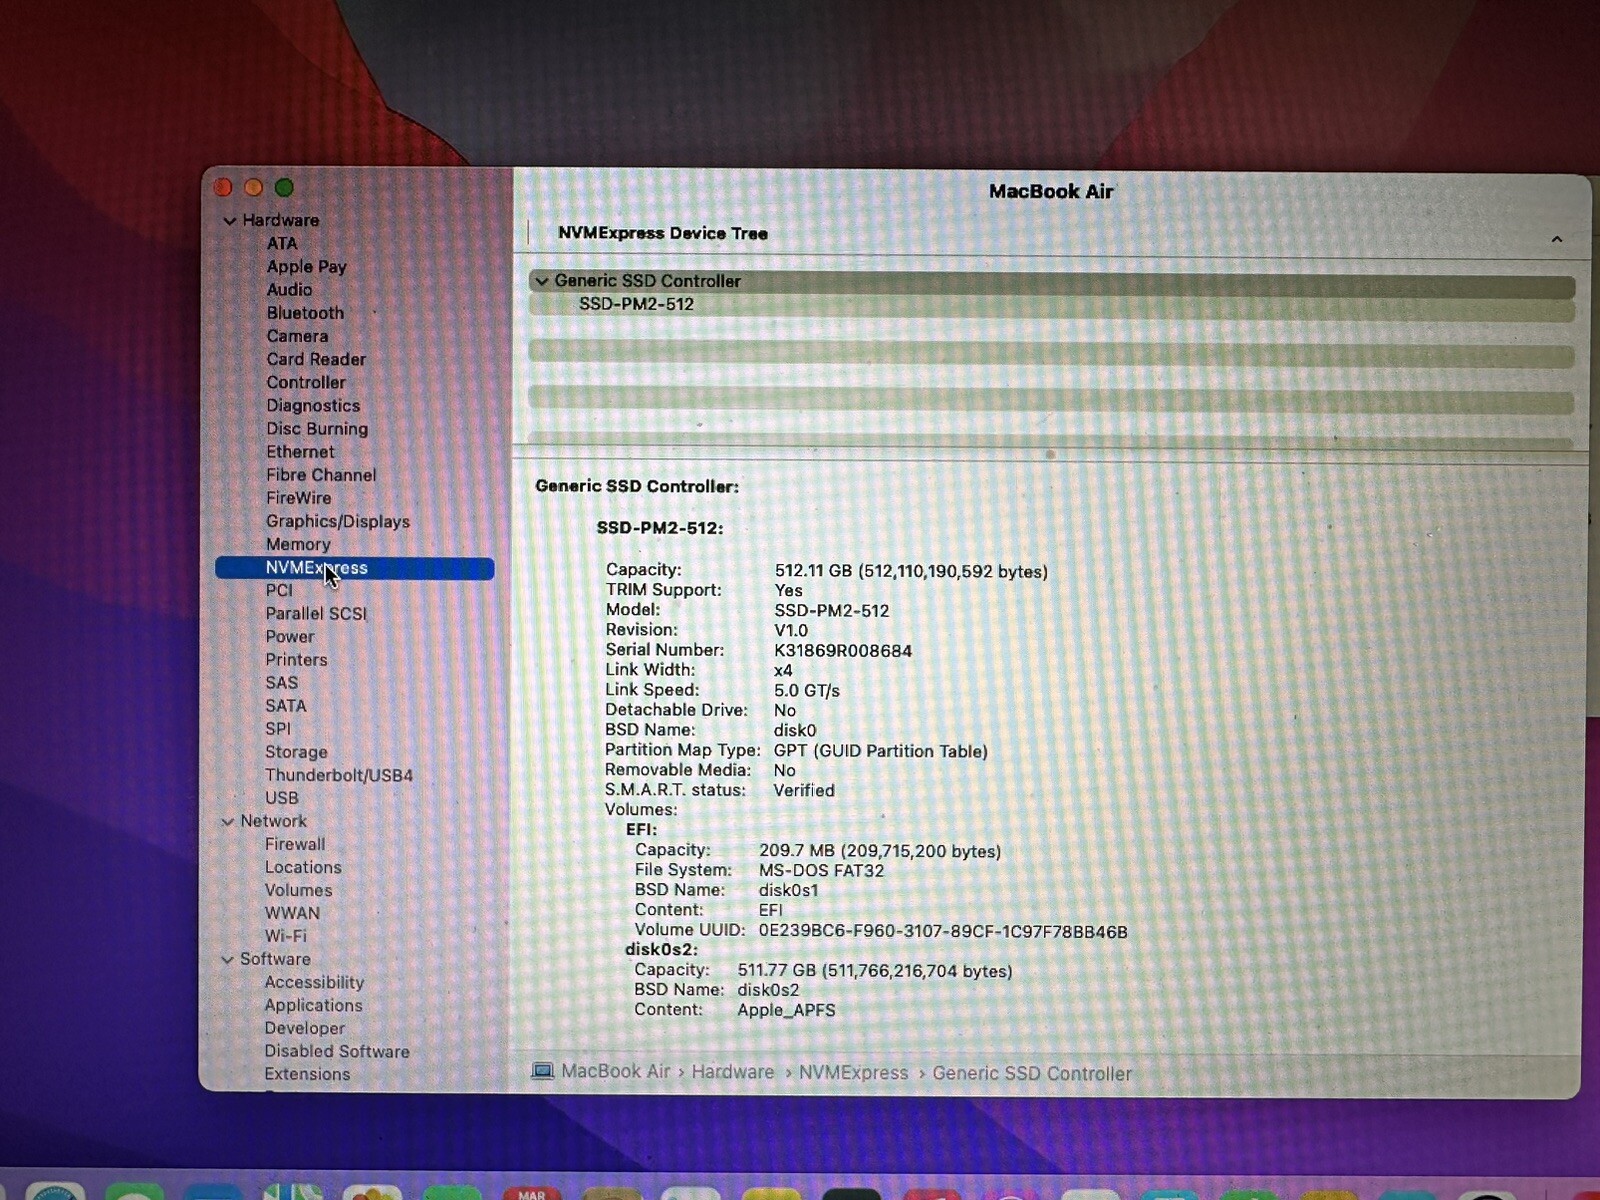Open PCI hardware entry
The height and width of the screenshot is (1200, 1600).
(279, 591)
